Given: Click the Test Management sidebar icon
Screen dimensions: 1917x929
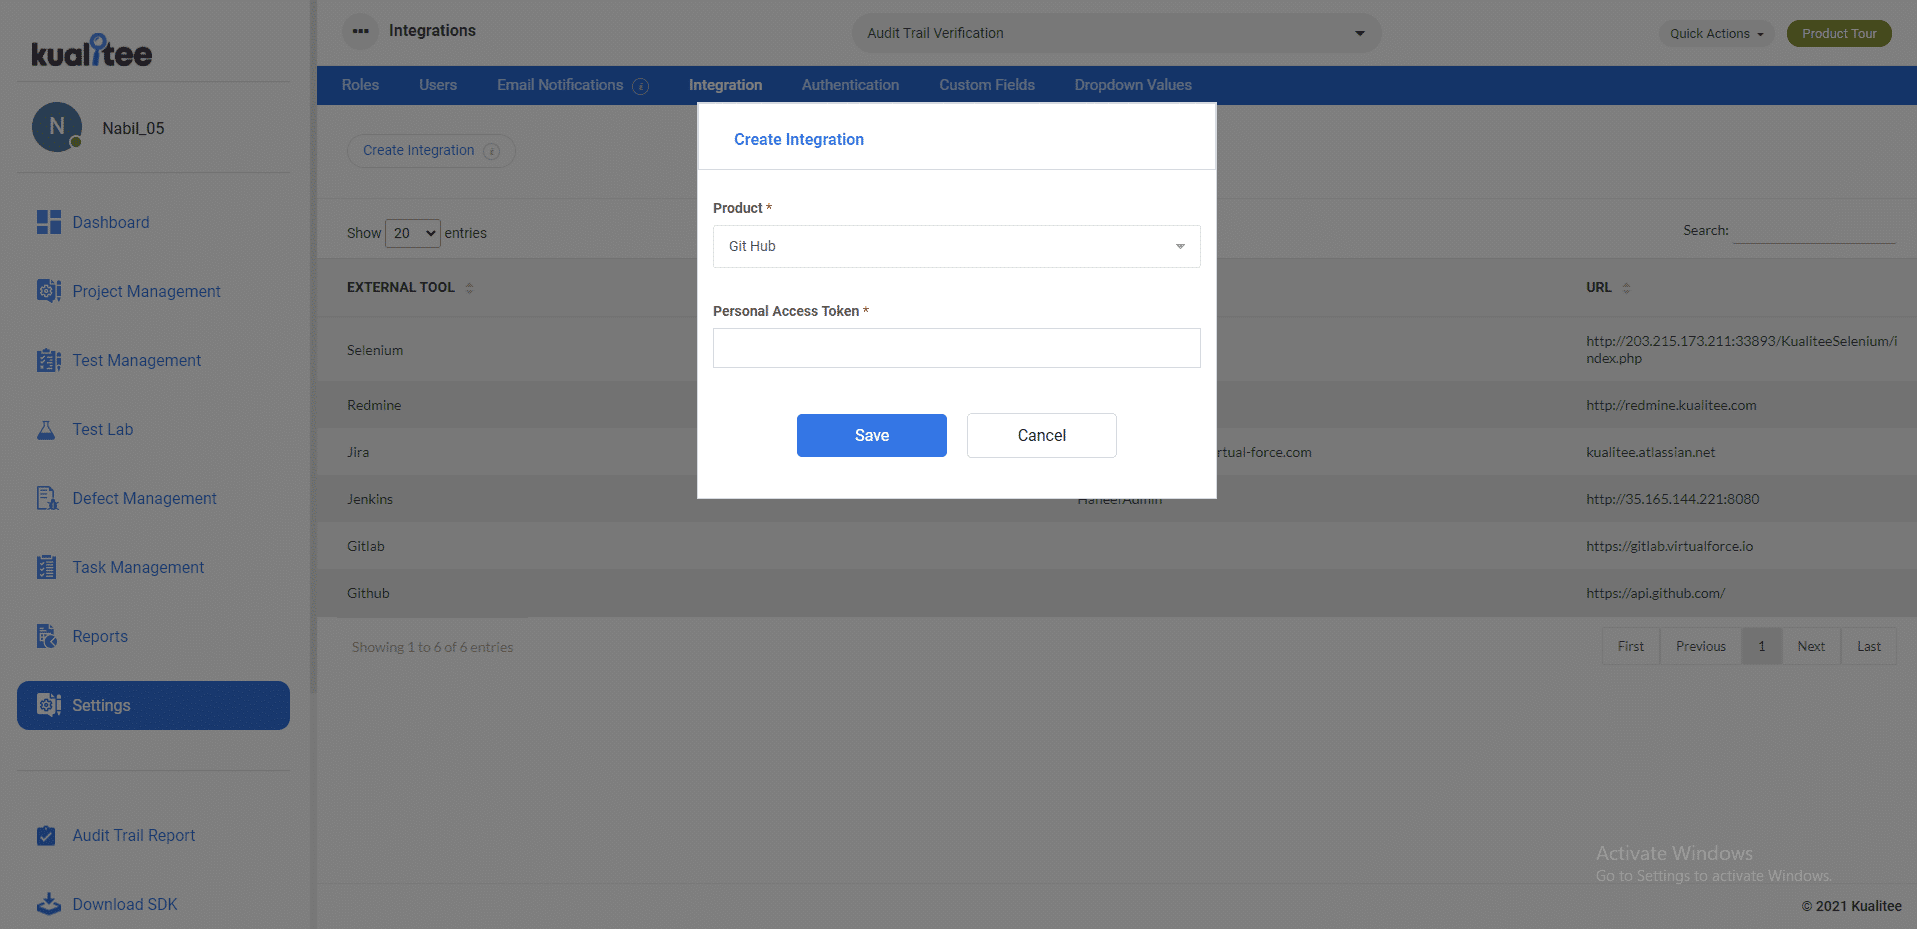Looking at the screenshot, I should tap(48, 360).
